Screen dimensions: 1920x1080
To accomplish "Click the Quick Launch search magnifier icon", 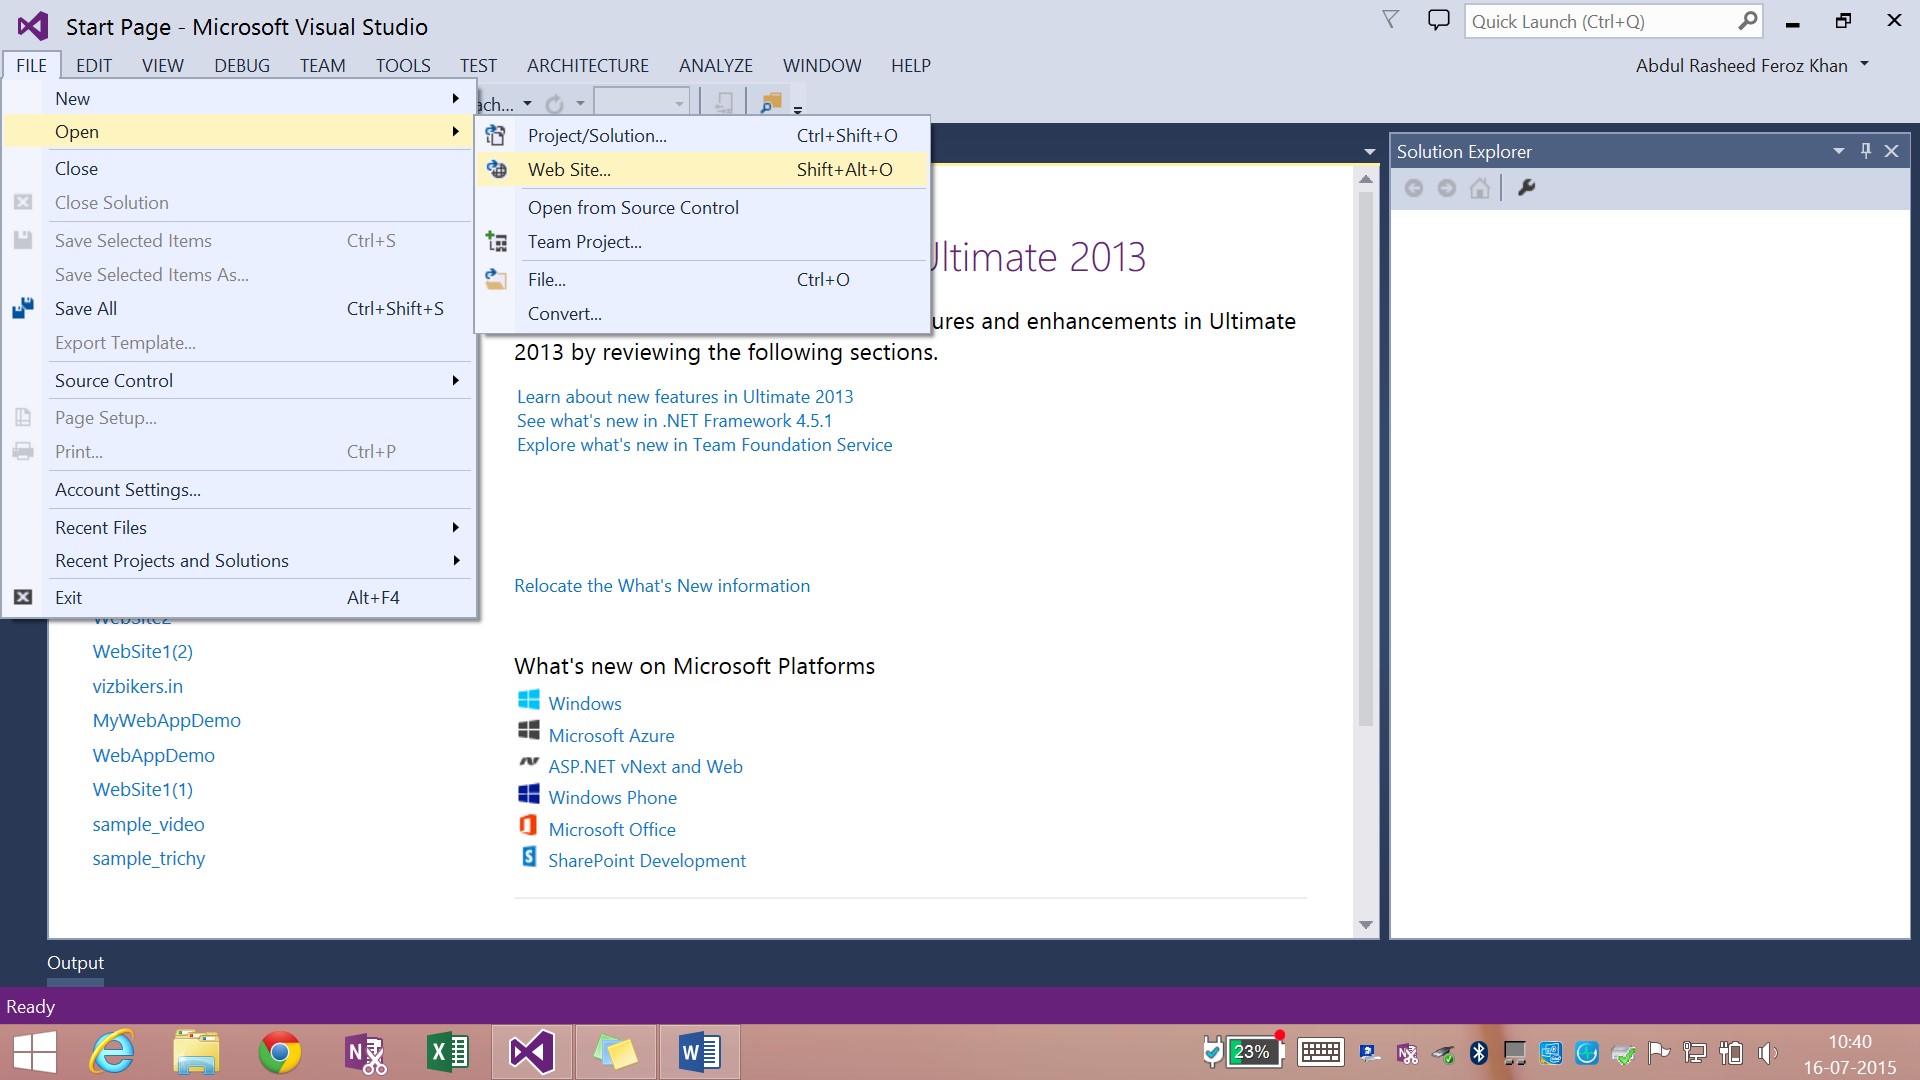I will 1747,21.
